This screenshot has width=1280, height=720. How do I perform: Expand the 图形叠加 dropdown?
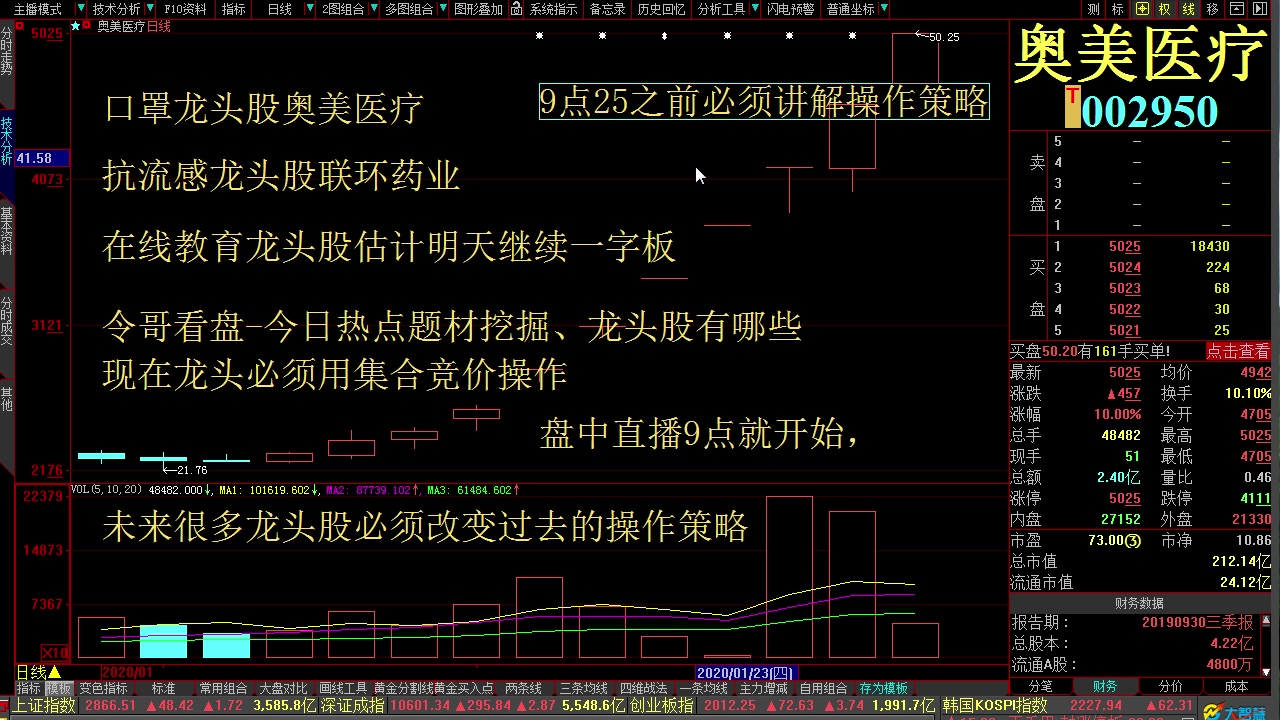(x=479, y=9)
